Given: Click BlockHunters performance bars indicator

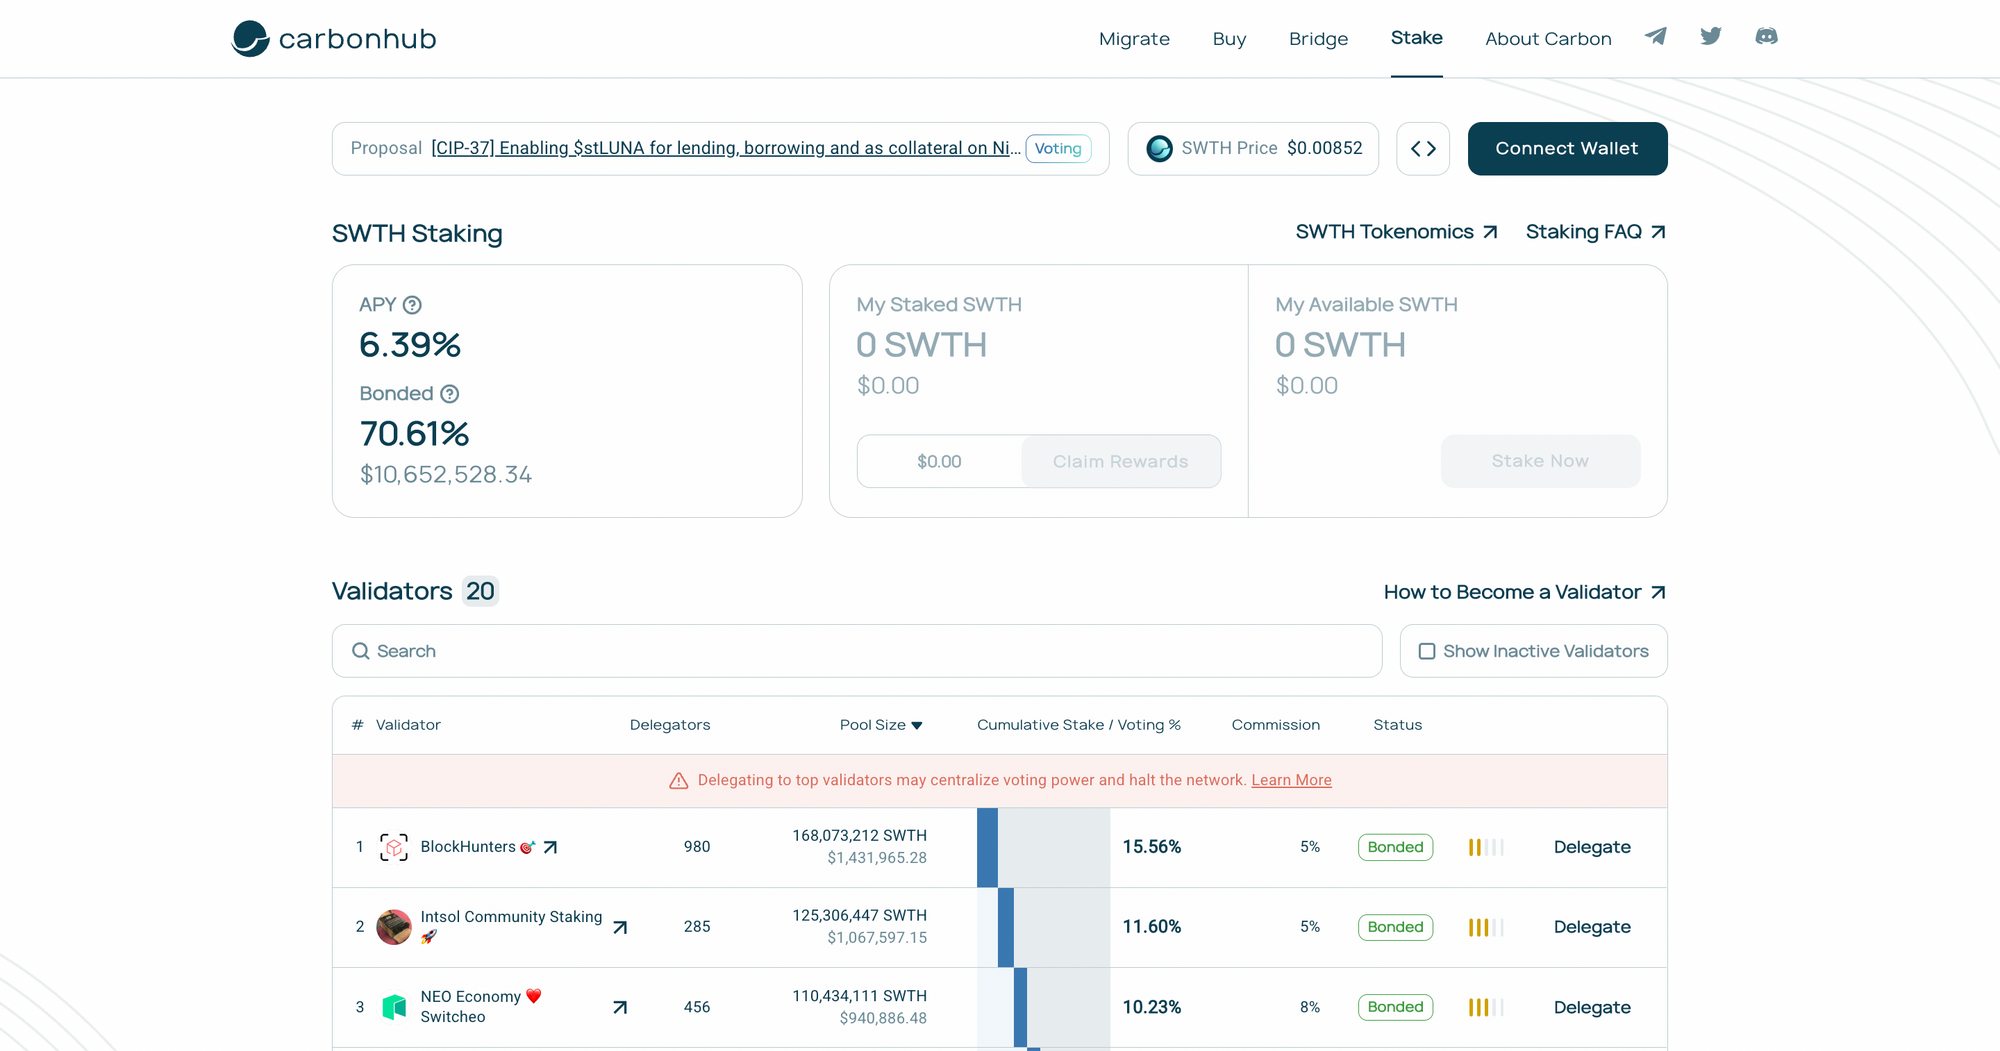Looking at the screenshot, I should point(1486,847).
